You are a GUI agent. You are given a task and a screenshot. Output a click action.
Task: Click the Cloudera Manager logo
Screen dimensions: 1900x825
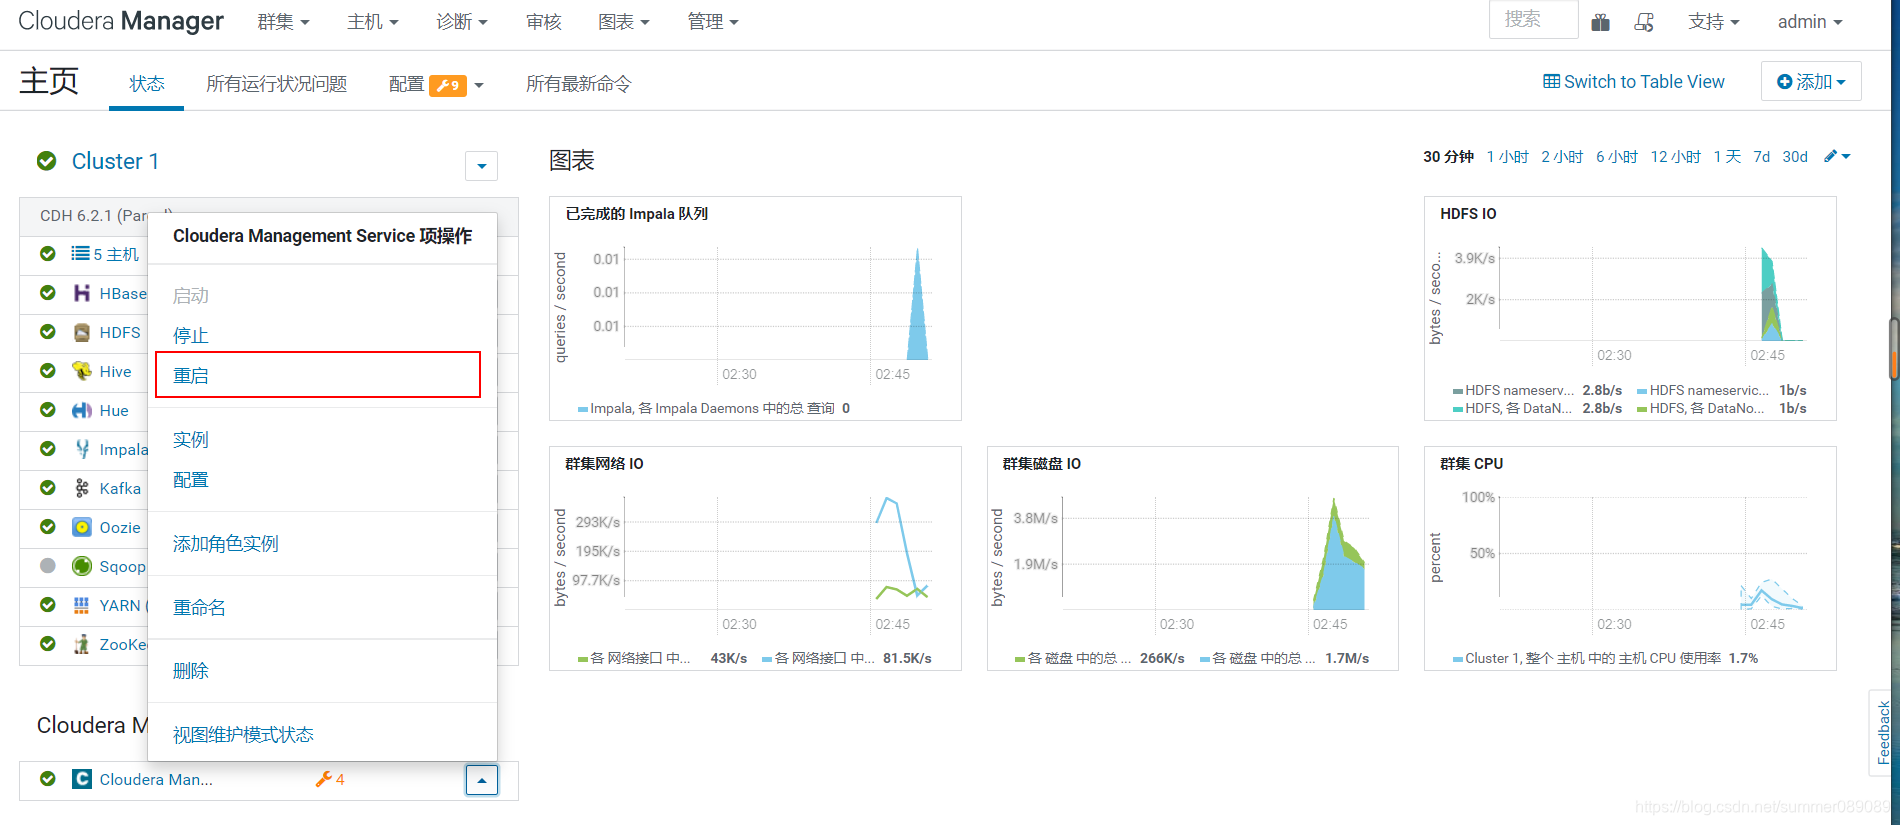[x=121, y=21]
